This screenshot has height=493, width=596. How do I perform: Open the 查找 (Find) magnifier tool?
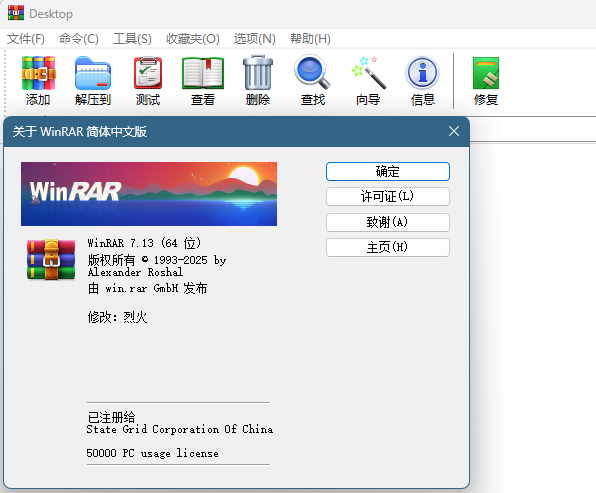(312, 73)
